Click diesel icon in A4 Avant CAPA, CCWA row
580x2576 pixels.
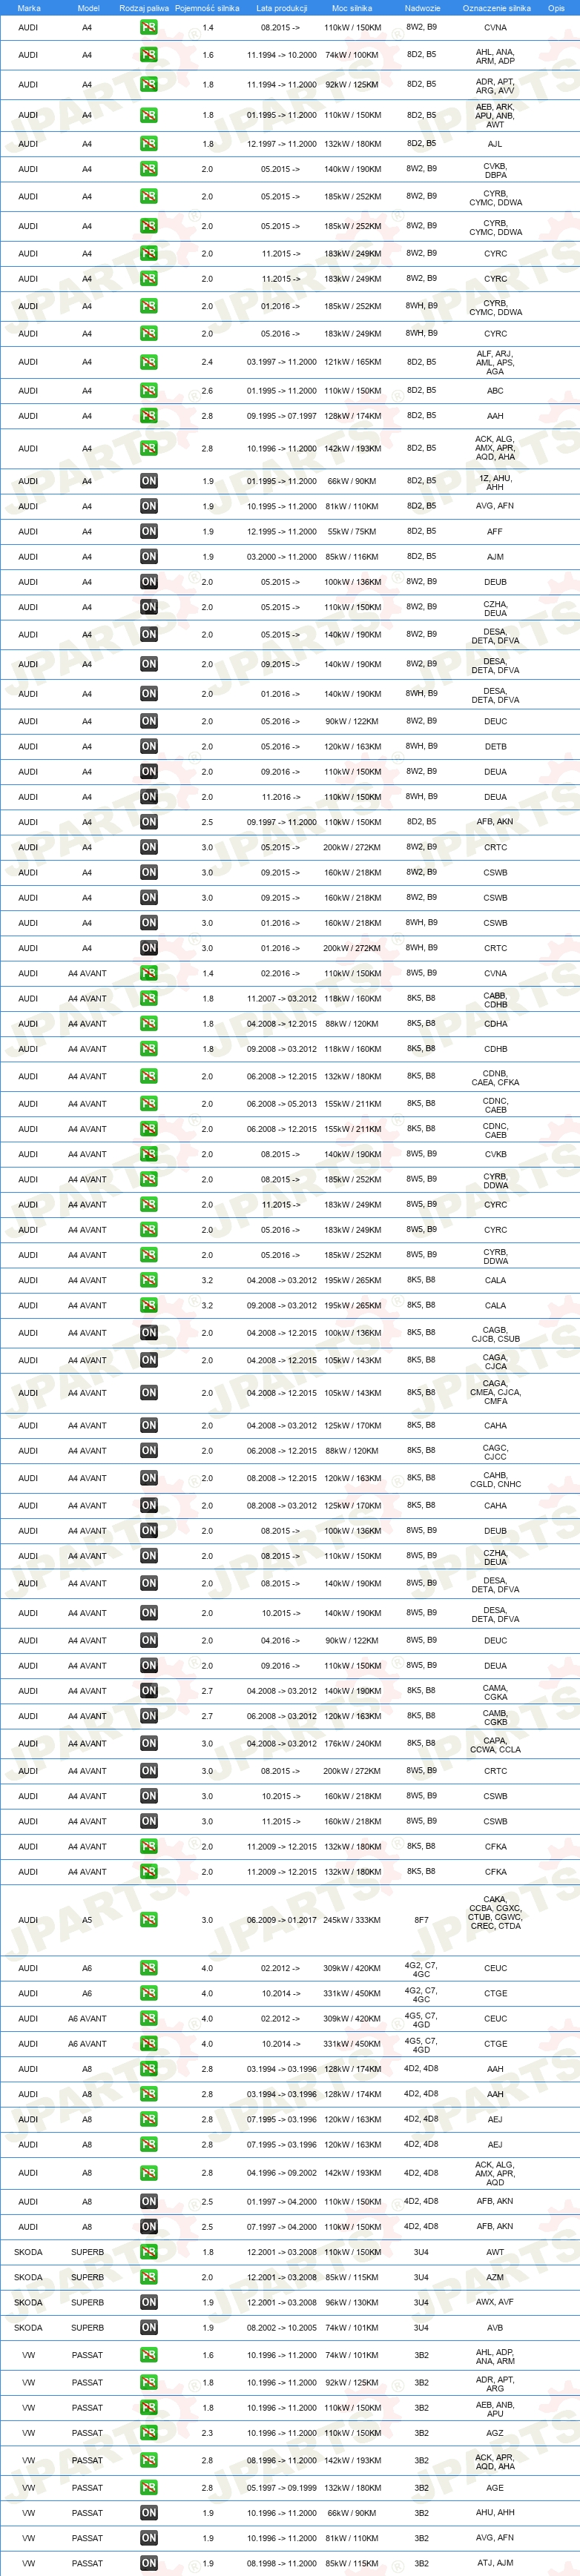[x=148, y=1744]
